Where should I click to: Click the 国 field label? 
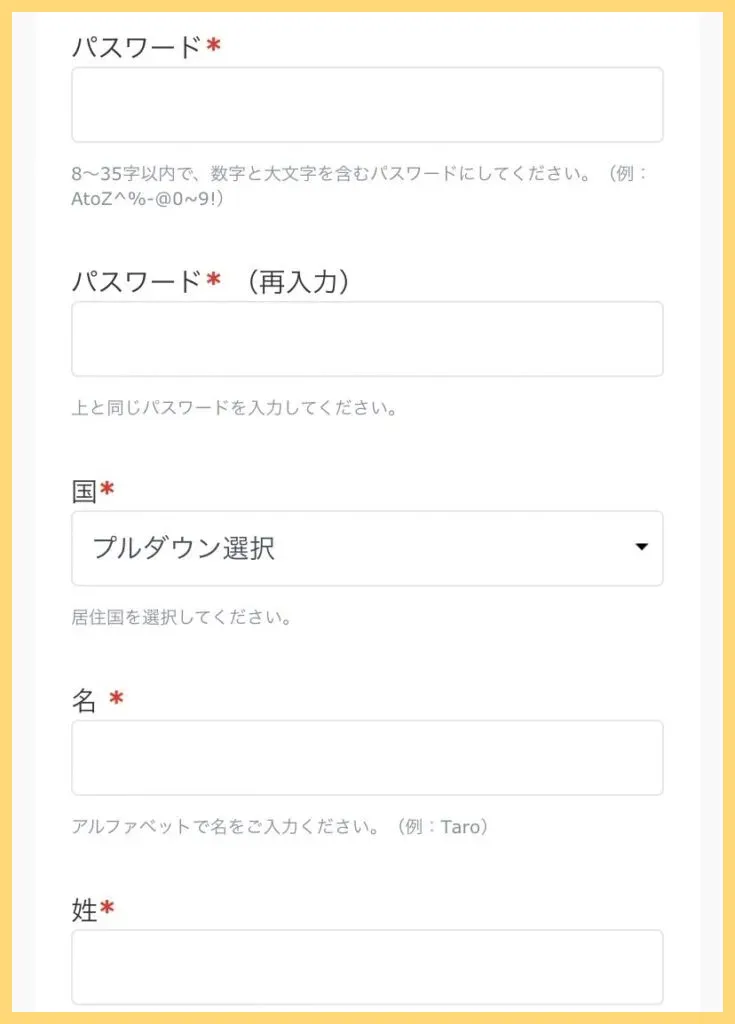84,491
